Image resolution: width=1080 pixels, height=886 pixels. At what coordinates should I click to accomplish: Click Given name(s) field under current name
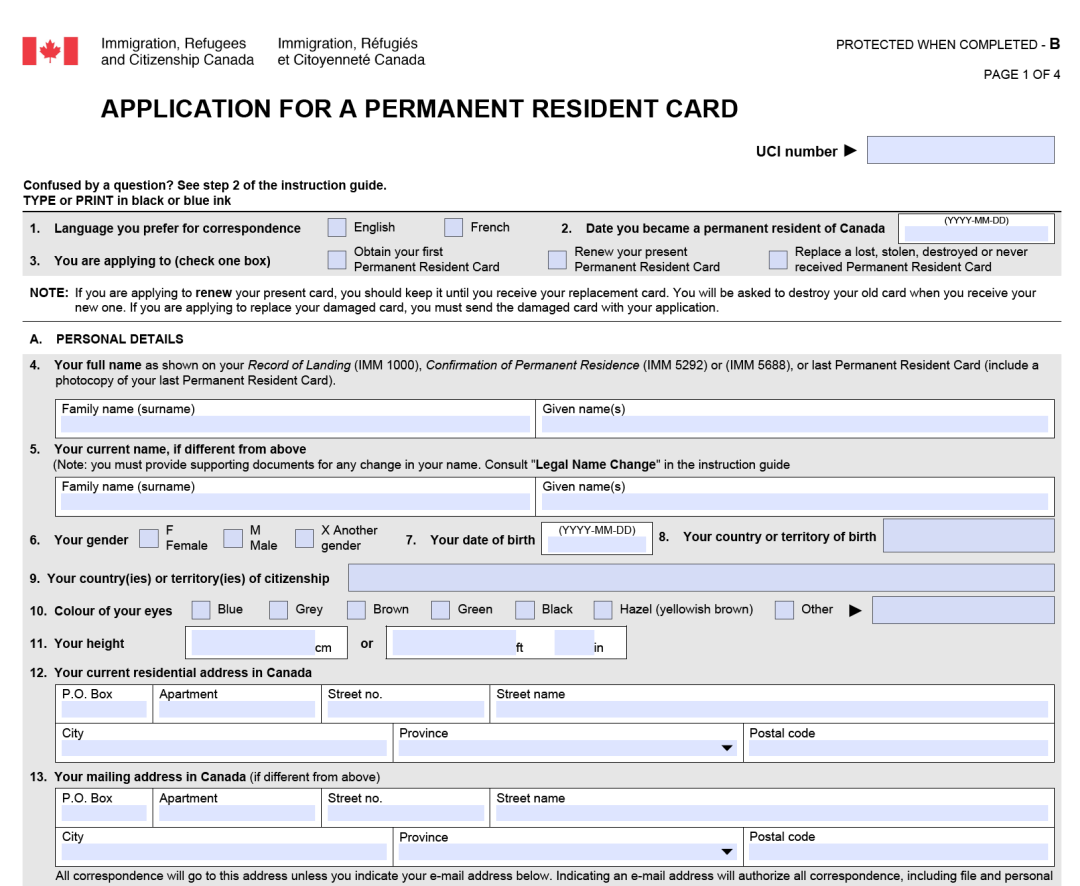click(x=795, y=502)
